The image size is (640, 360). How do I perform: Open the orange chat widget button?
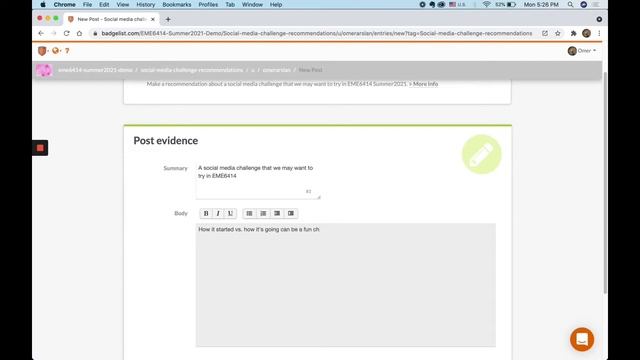(x=582, y=339)
